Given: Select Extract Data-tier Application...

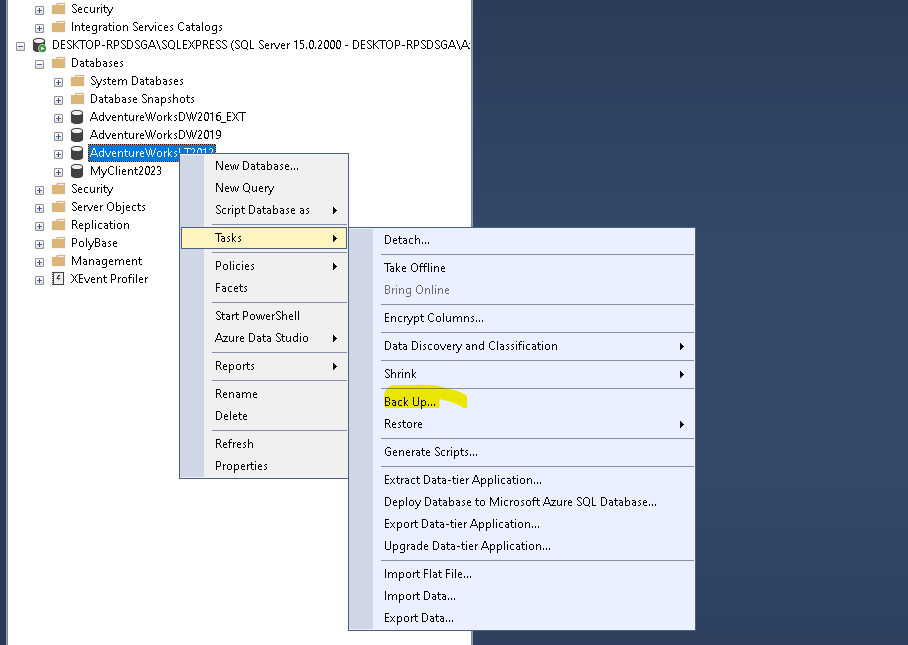Looking at the screenshot, I should (522, 480).
